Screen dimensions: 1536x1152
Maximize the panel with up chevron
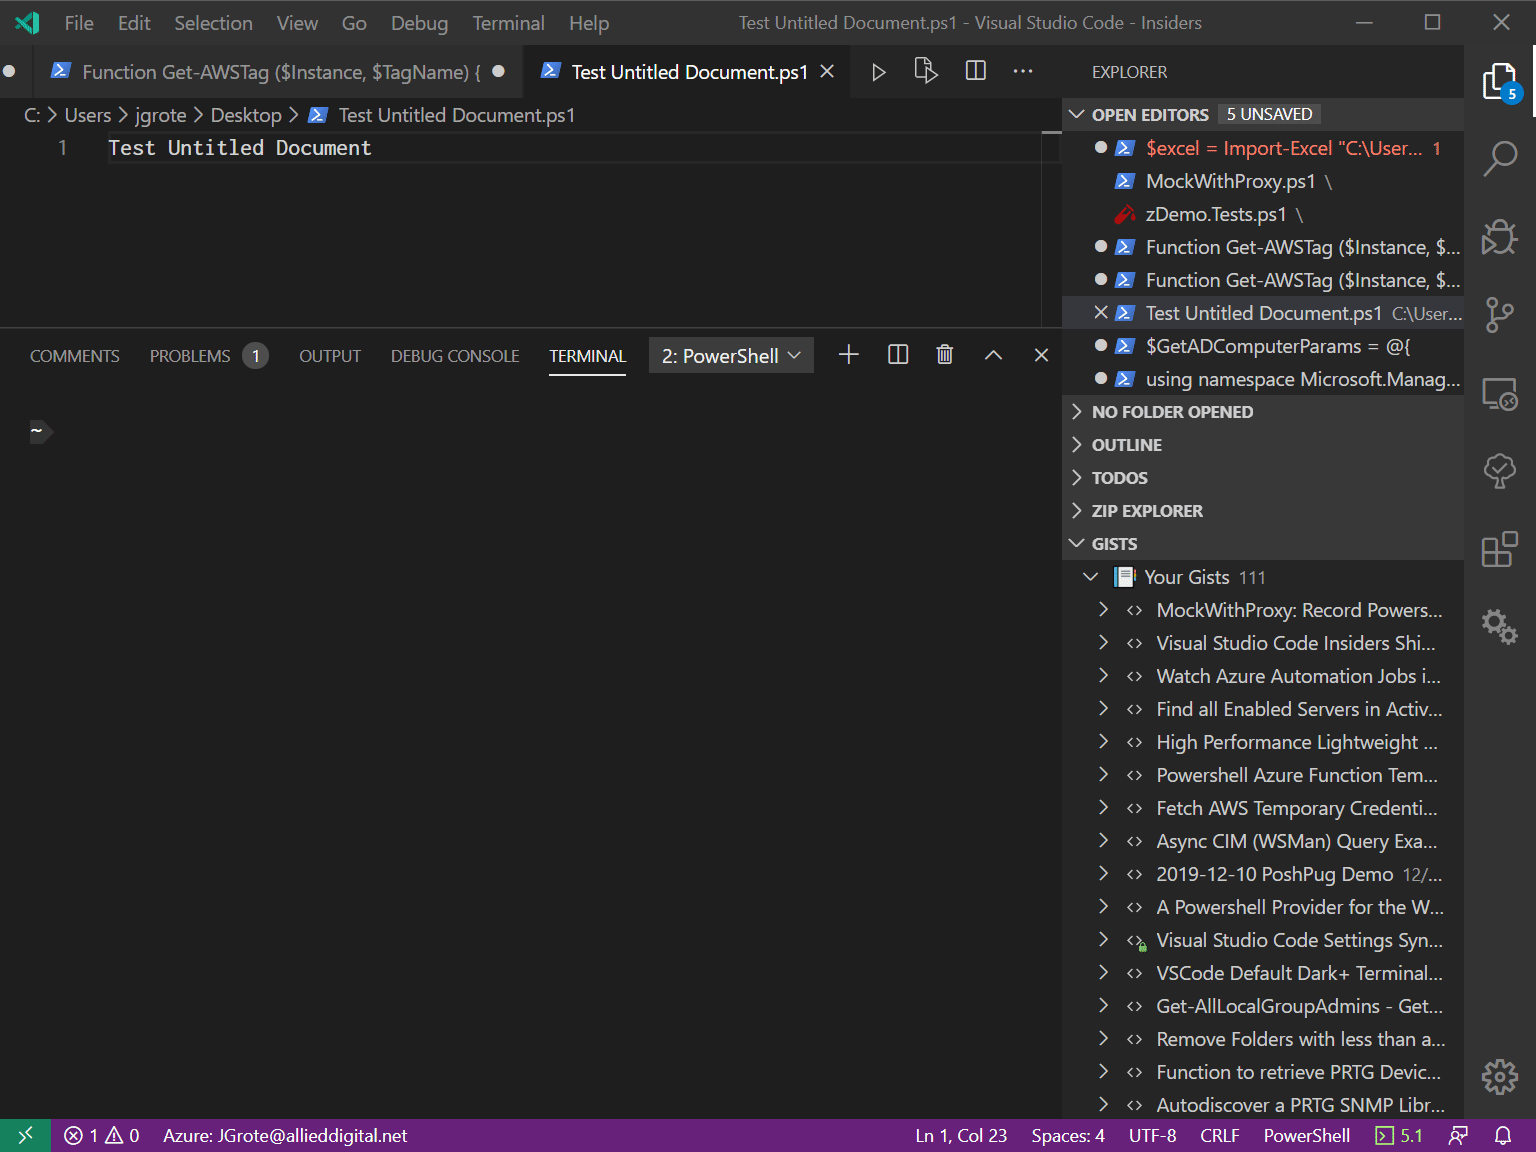coord(993,355)
